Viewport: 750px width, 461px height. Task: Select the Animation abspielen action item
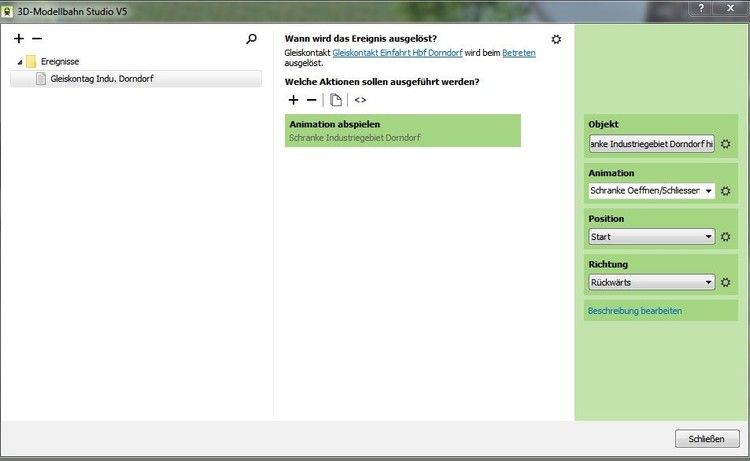coord(402,131)
